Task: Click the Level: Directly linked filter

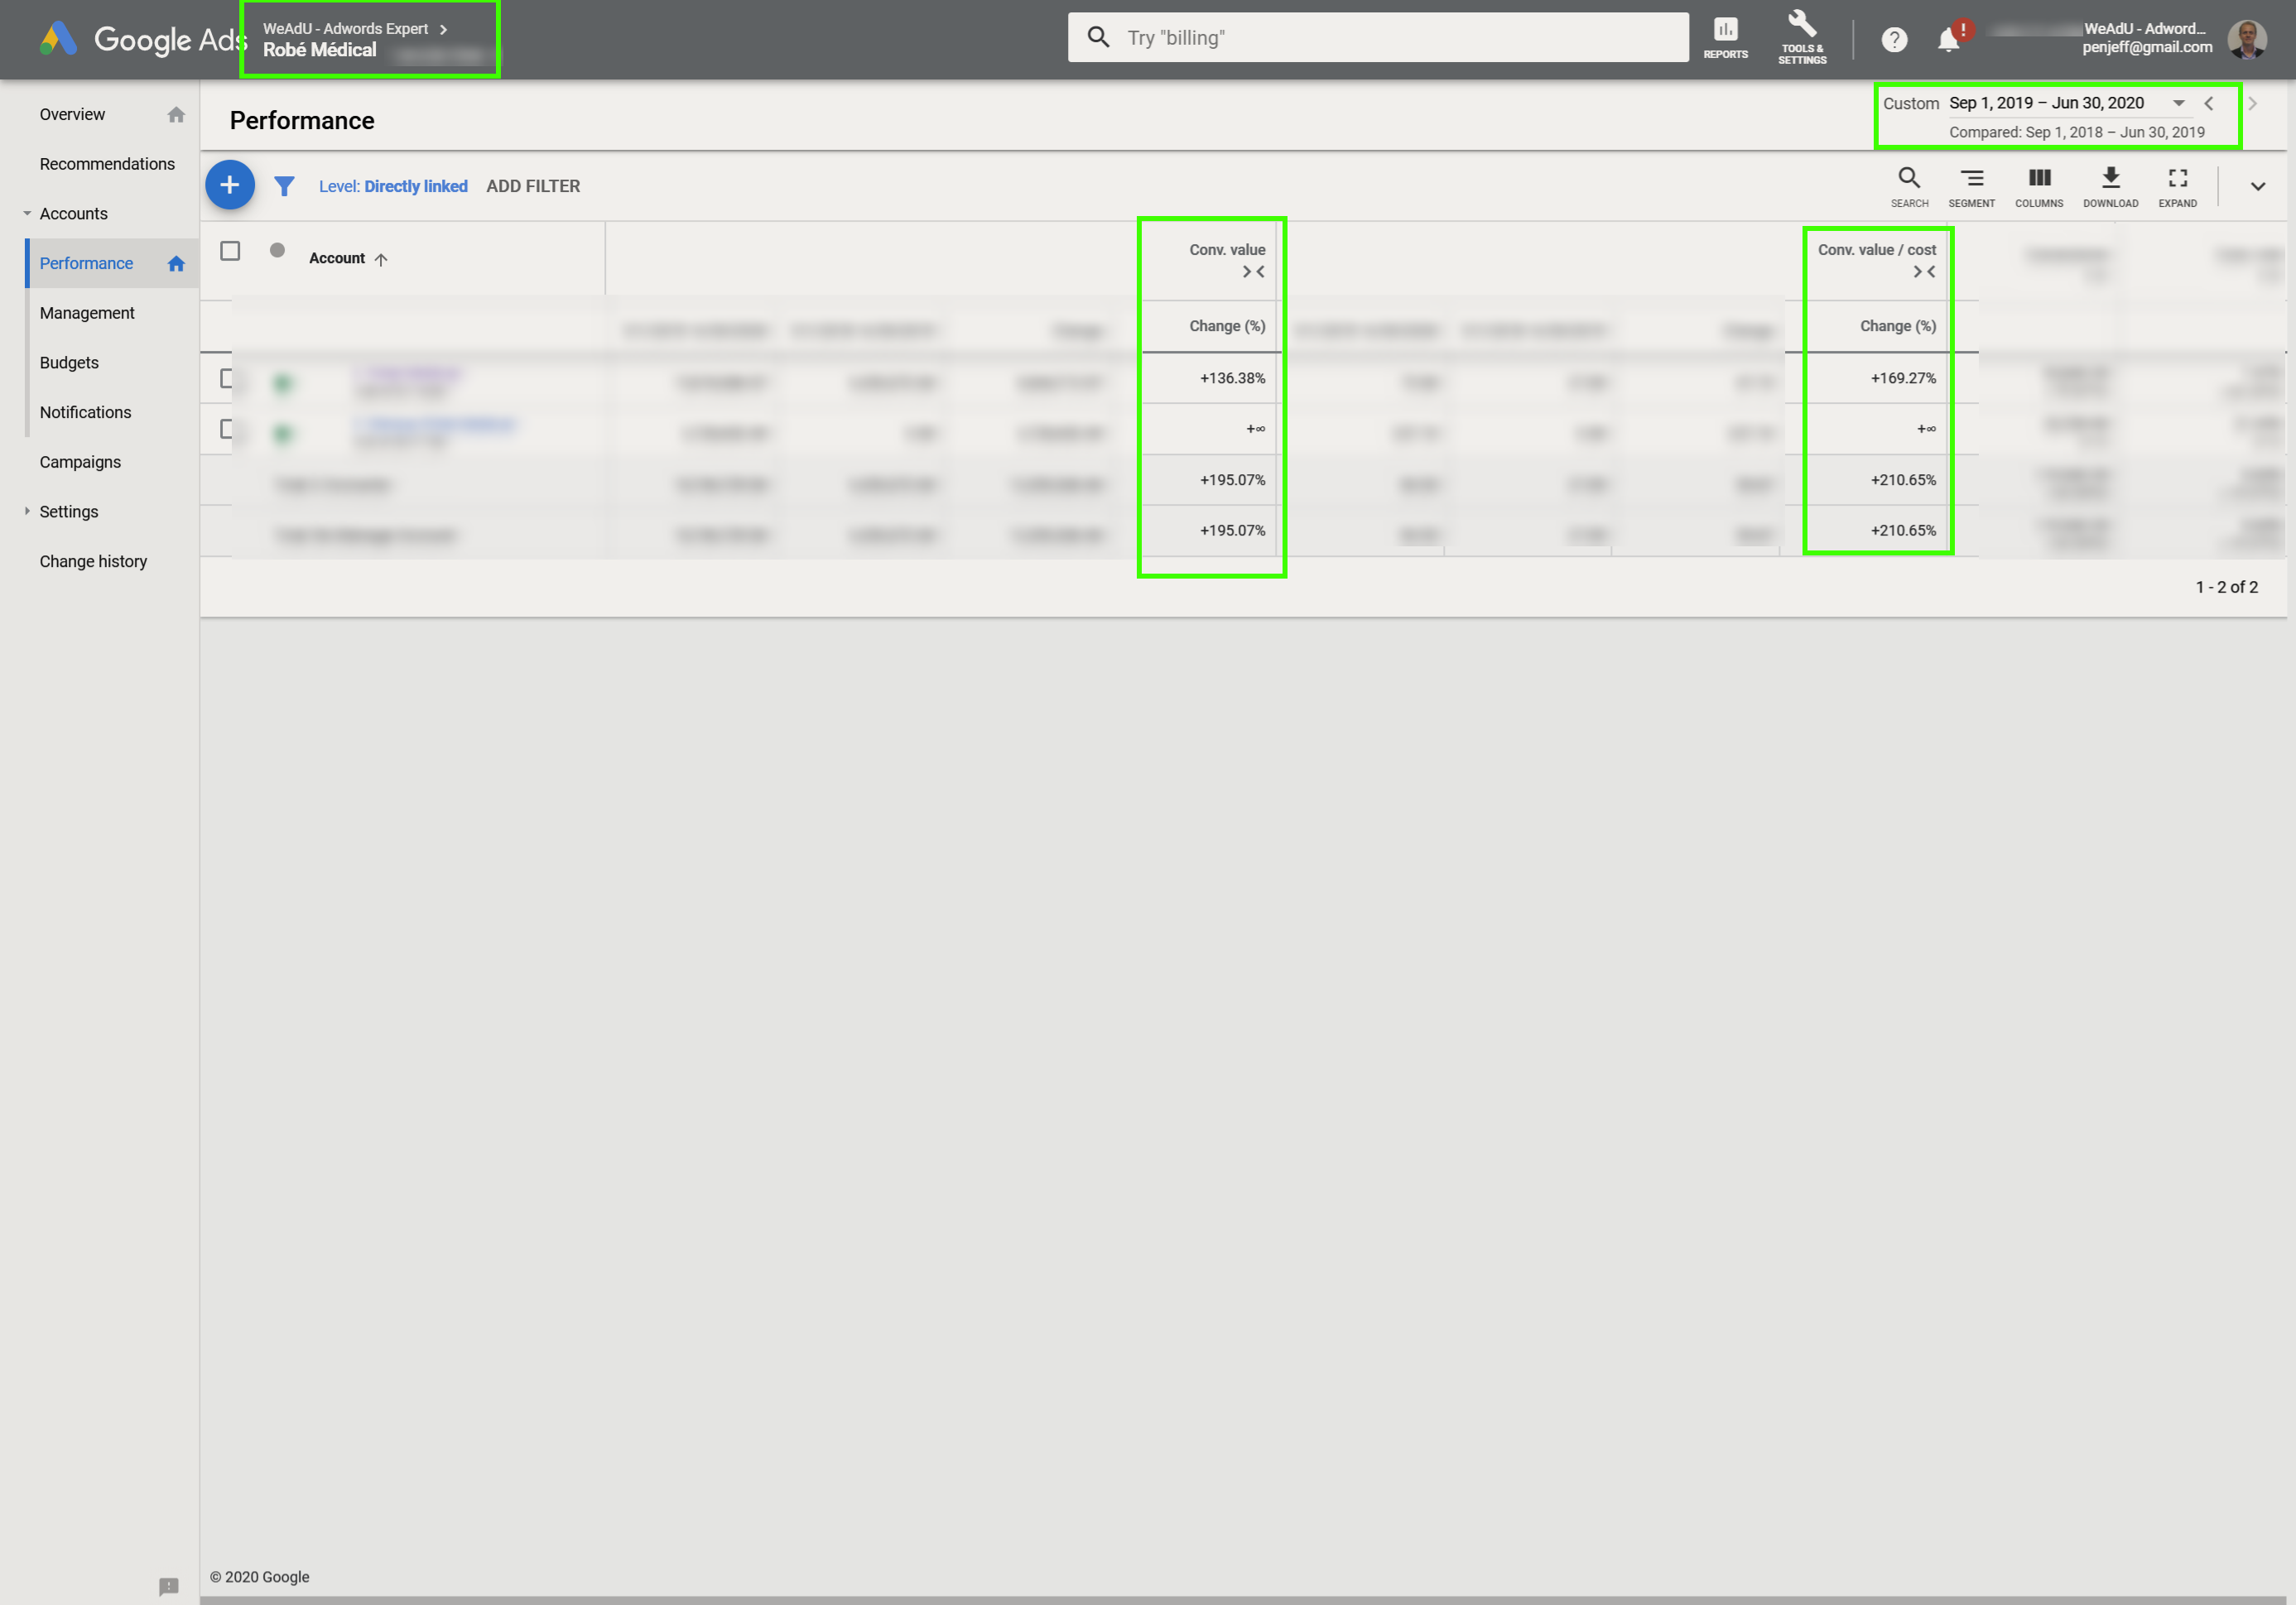Action: [x=393, y=186]
